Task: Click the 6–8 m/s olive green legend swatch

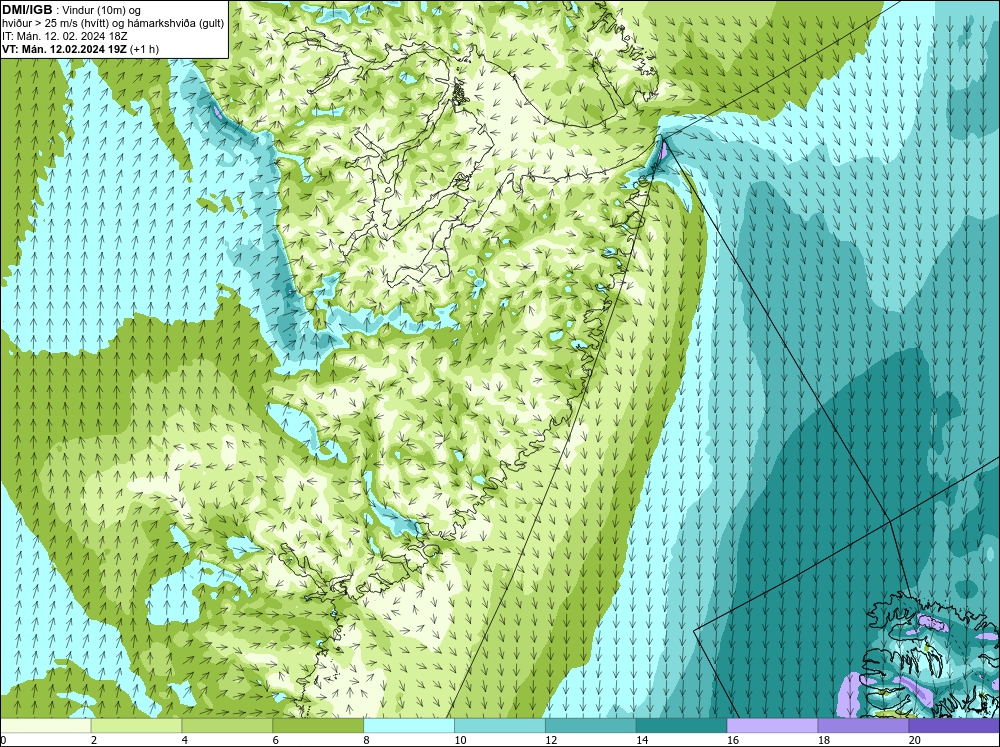Action: 318,725
